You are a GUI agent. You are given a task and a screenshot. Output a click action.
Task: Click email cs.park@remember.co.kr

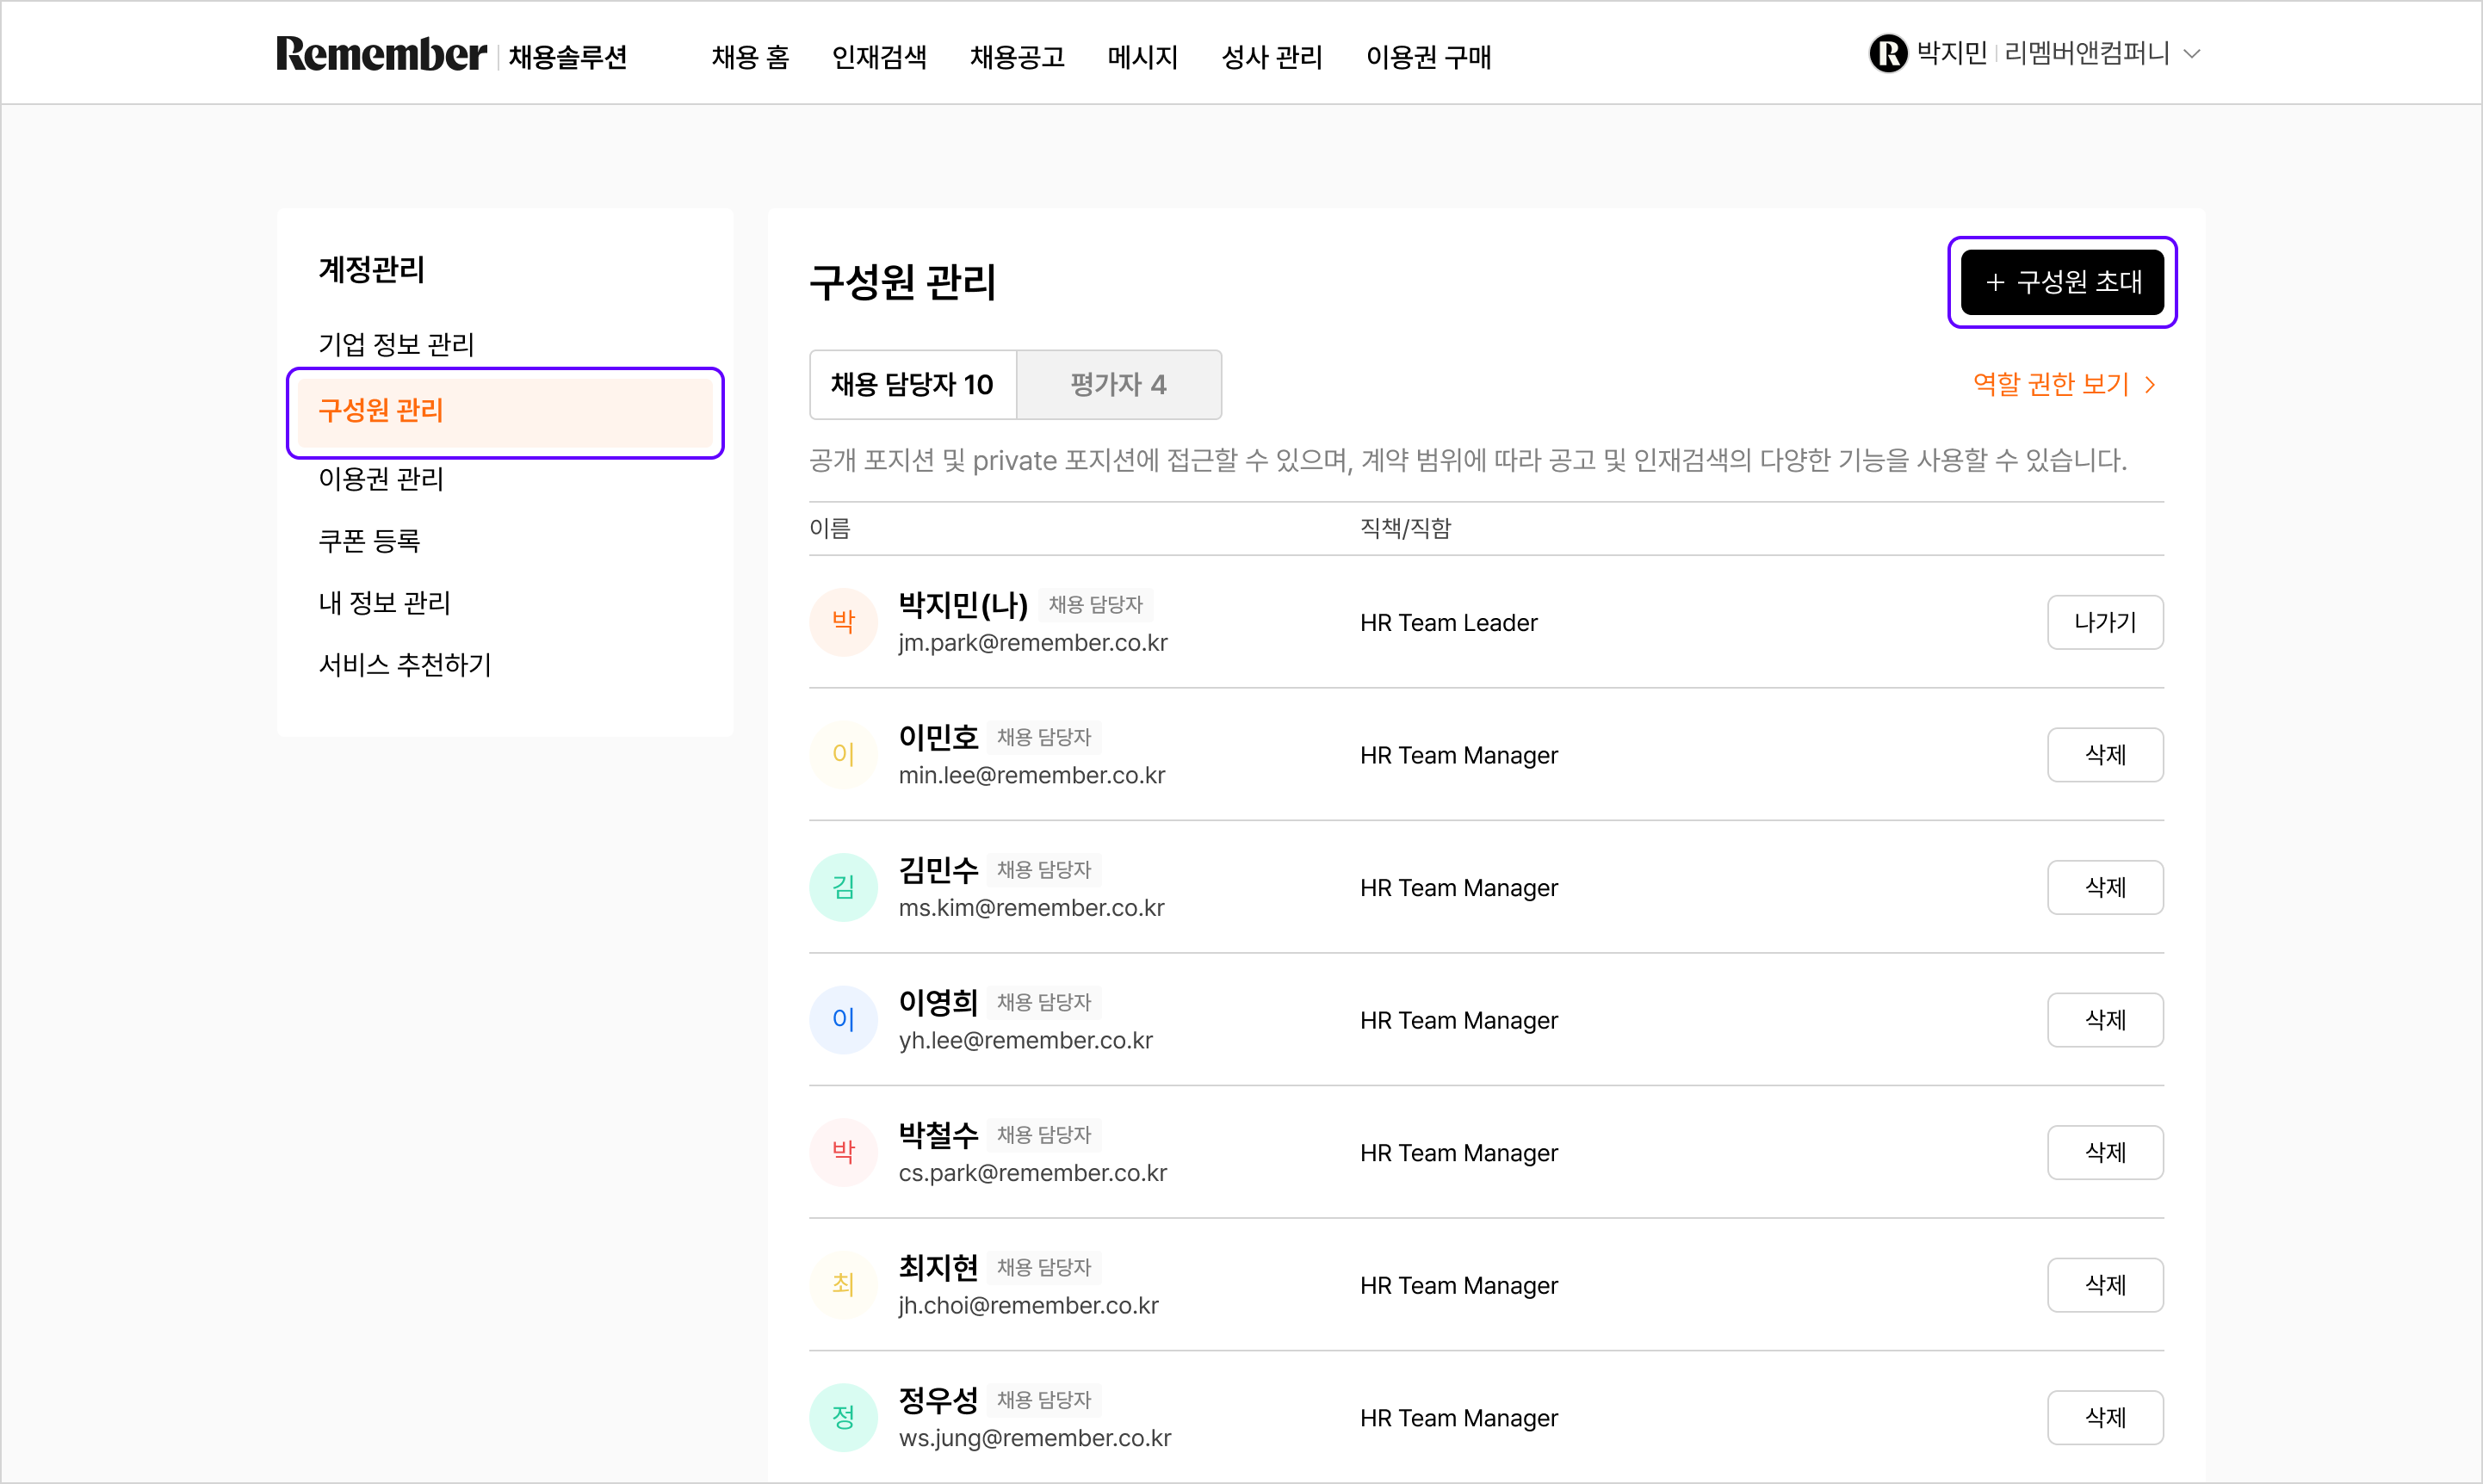1032,1173
